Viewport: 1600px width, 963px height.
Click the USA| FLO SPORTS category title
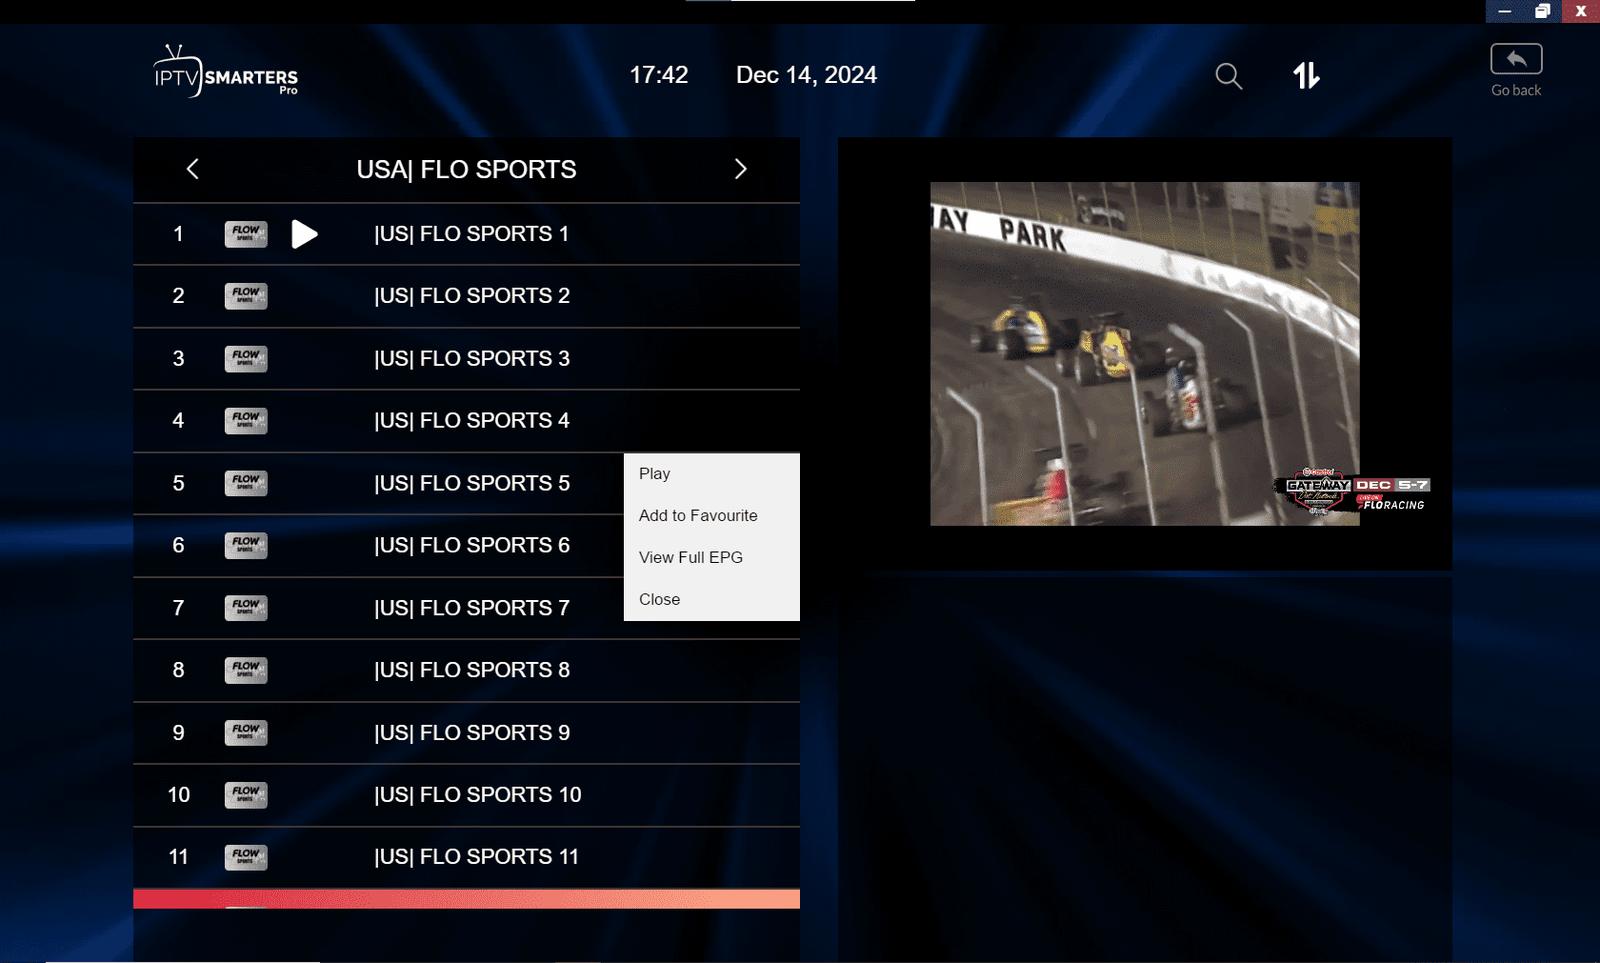(466, 169)
